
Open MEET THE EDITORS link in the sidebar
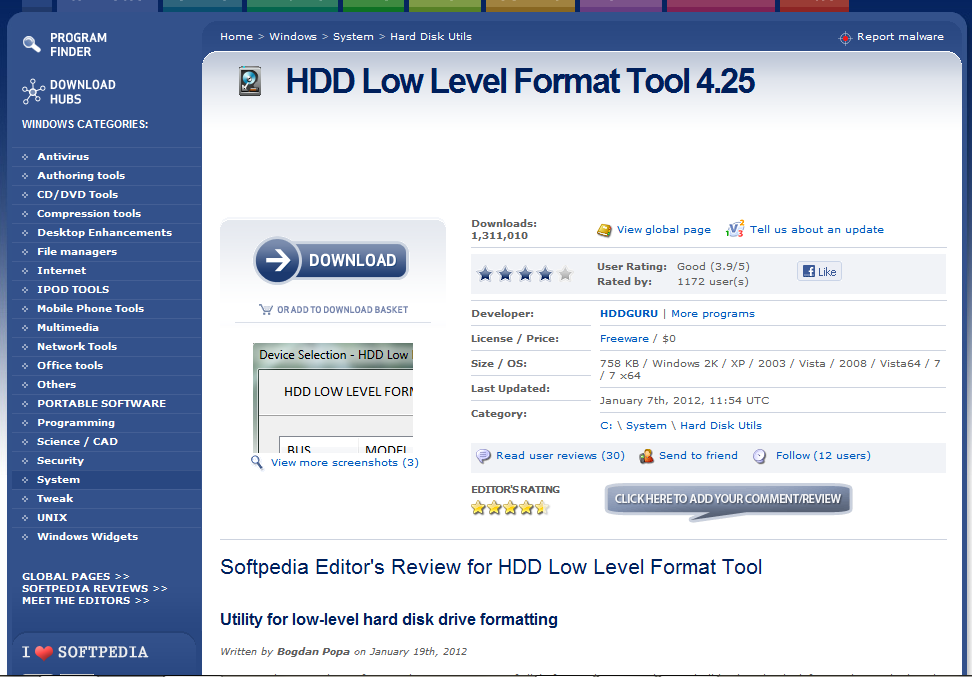pyautogui.click(x=86, y=601)
